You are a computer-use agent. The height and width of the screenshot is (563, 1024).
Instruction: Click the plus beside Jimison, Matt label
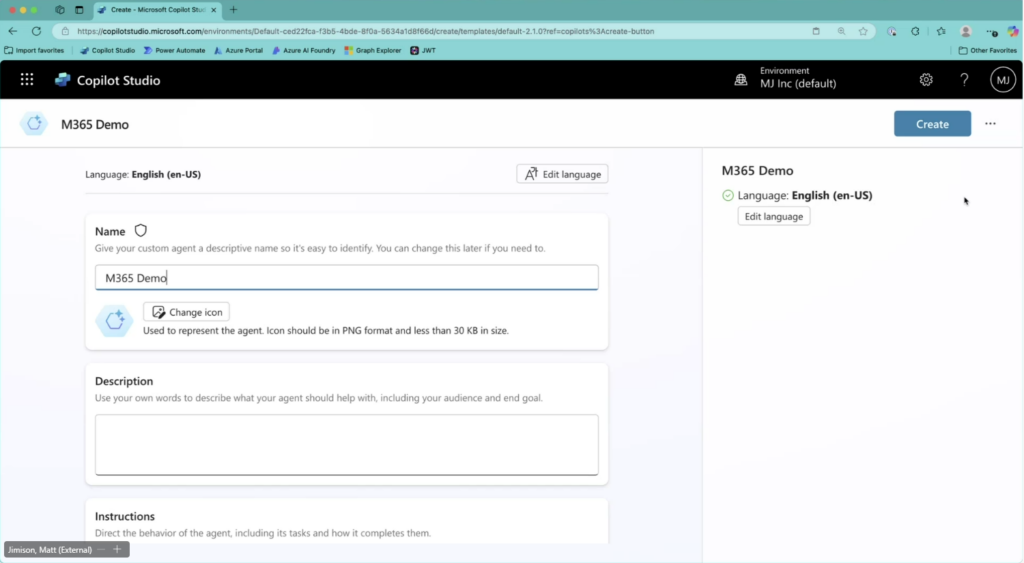pyautogui.click(x=117, y=549)
